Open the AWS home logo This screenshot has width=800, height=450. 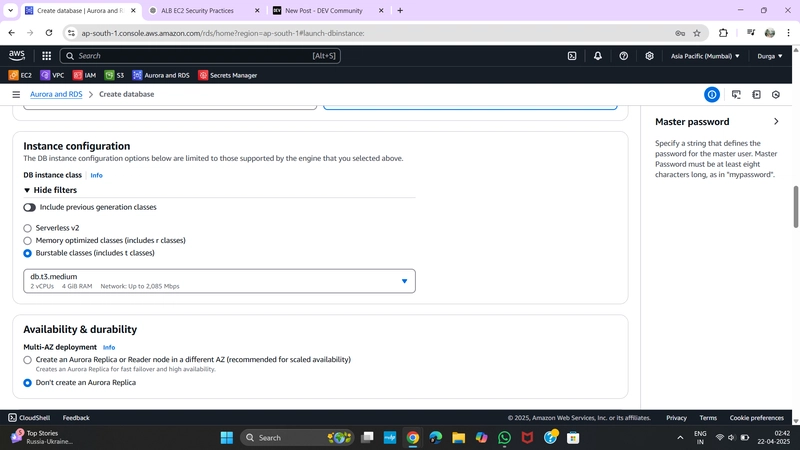coord(16,56)
